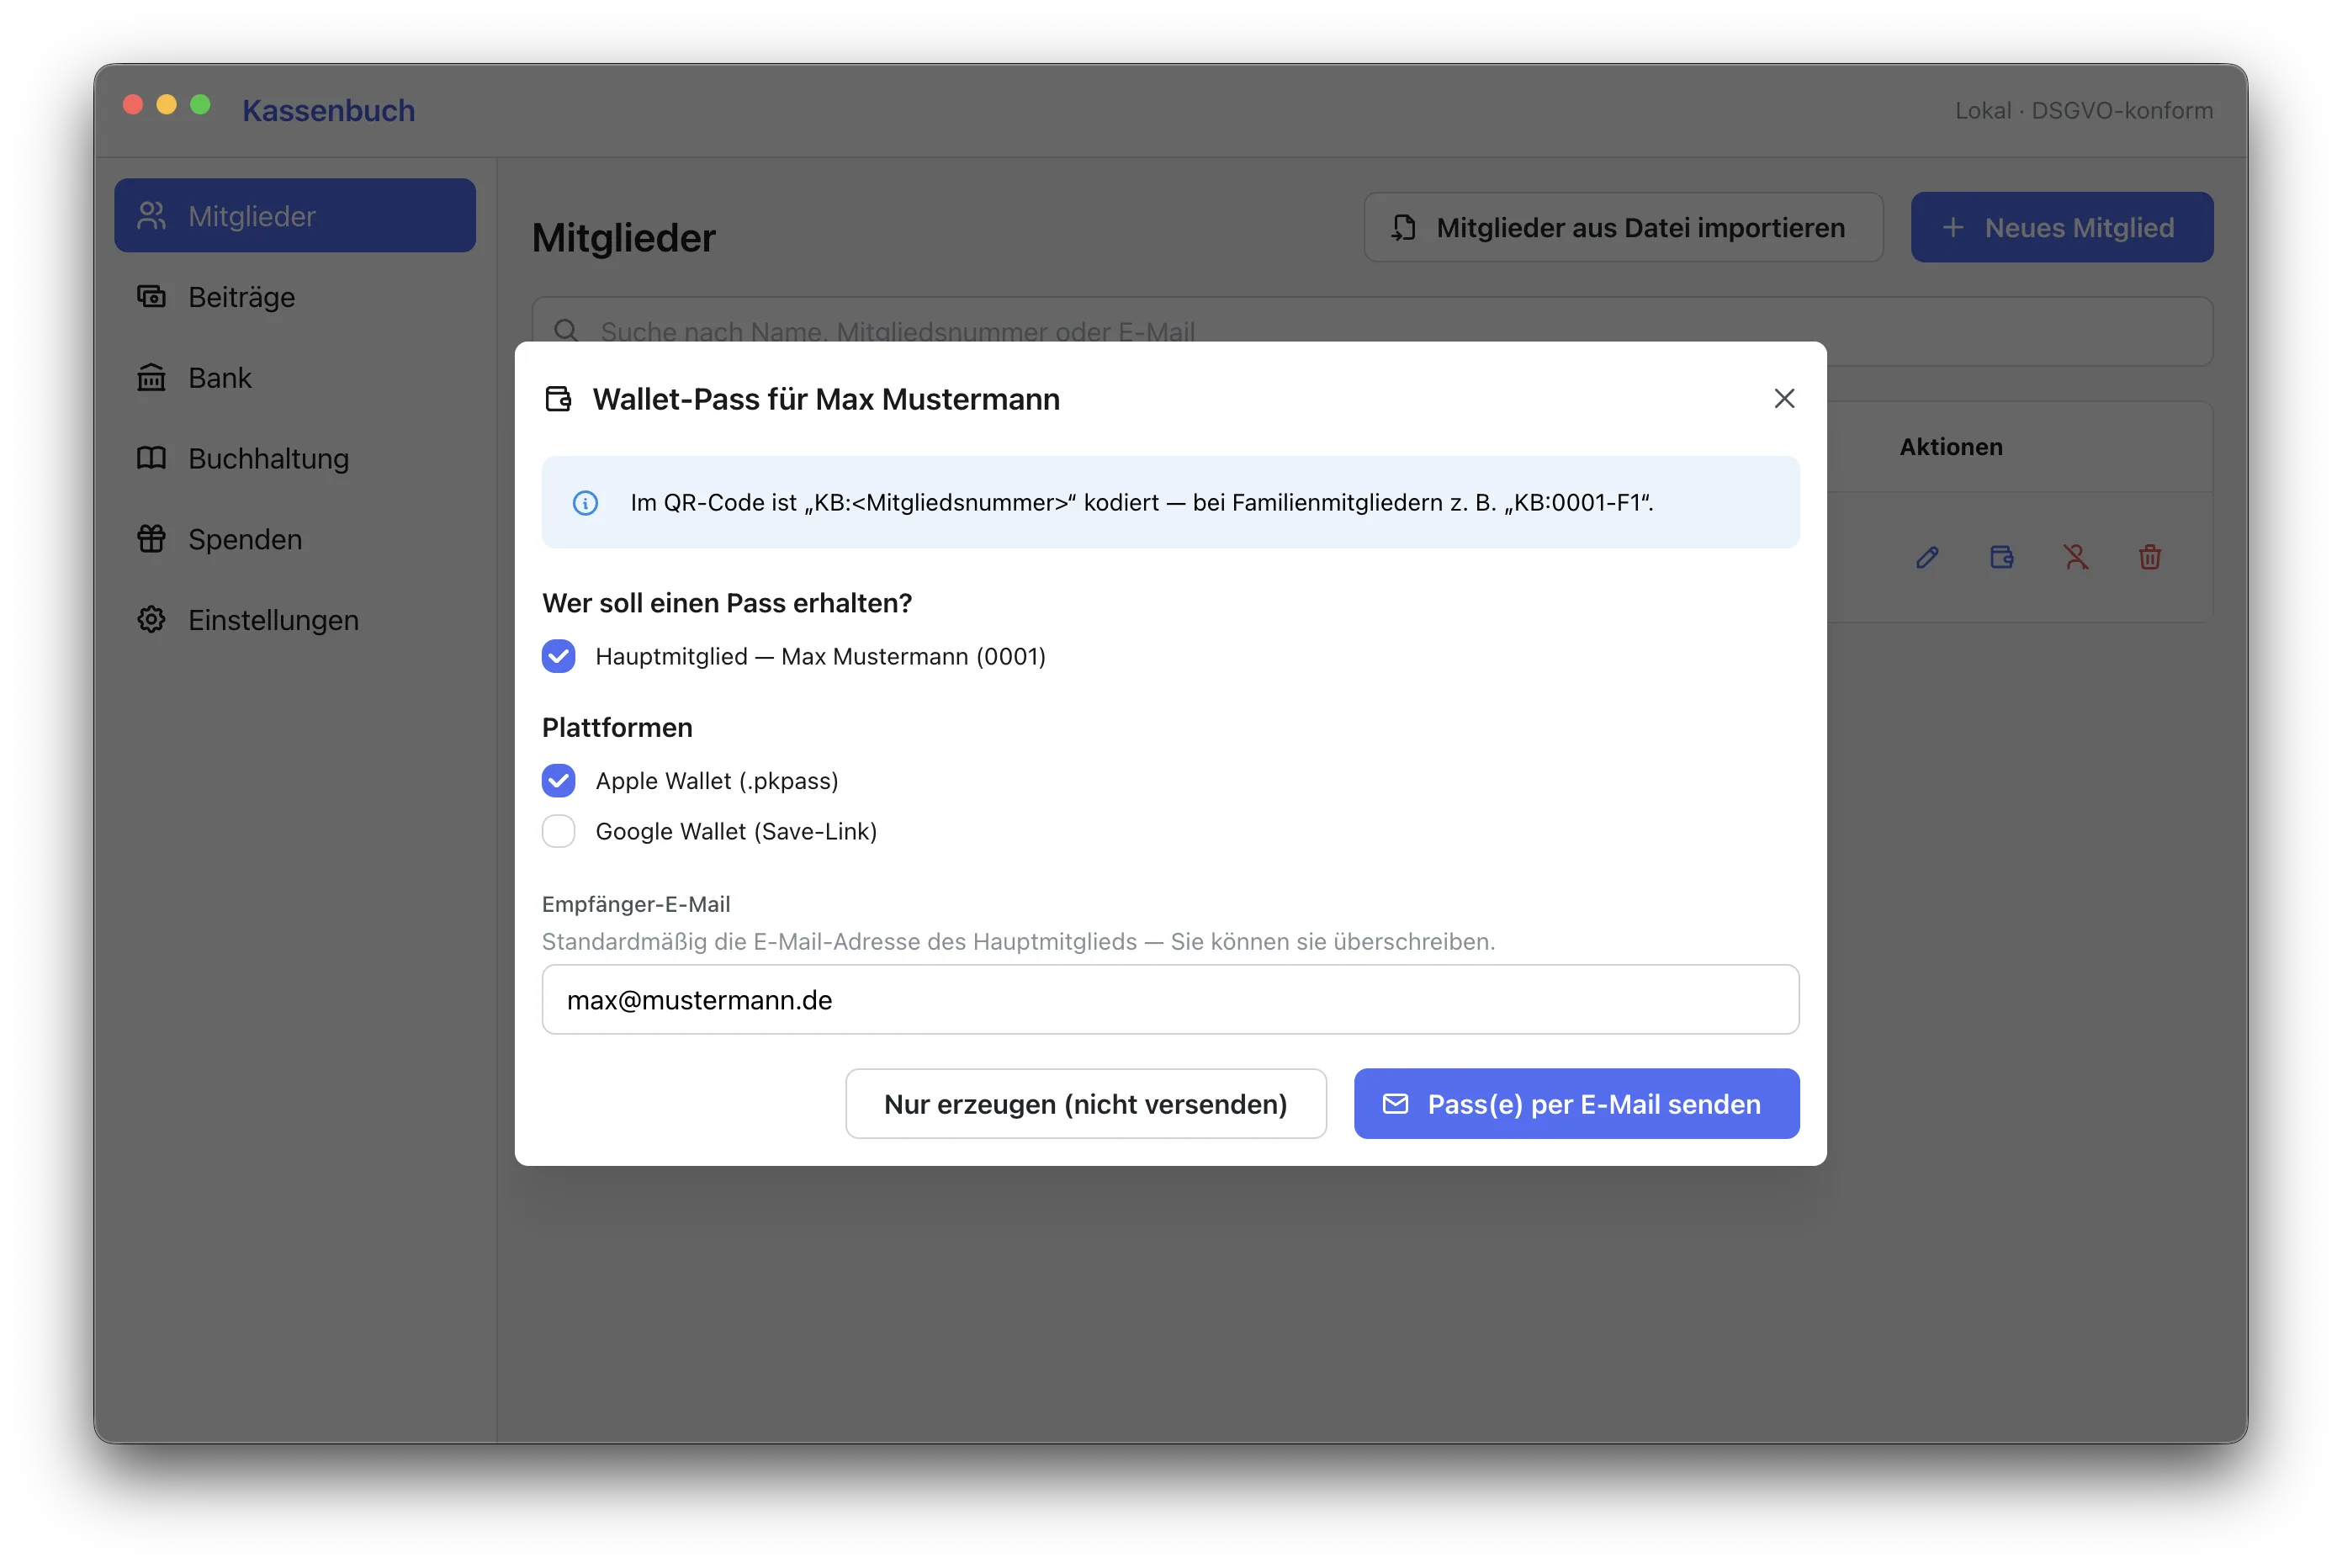Go to the Bank section
The height and width of the screenshot is (1568, 2342).
295,378
